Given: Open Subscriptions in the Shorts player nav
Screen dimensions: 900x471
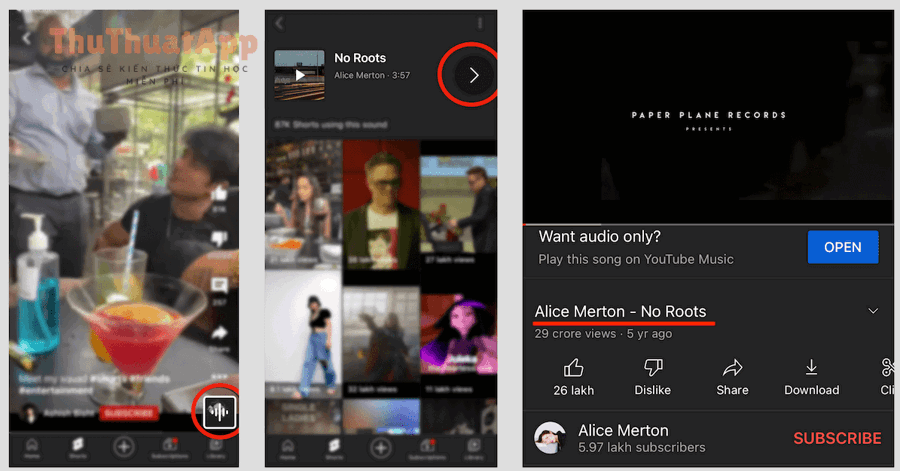Looking at the screenshot, I should [169, 448].
